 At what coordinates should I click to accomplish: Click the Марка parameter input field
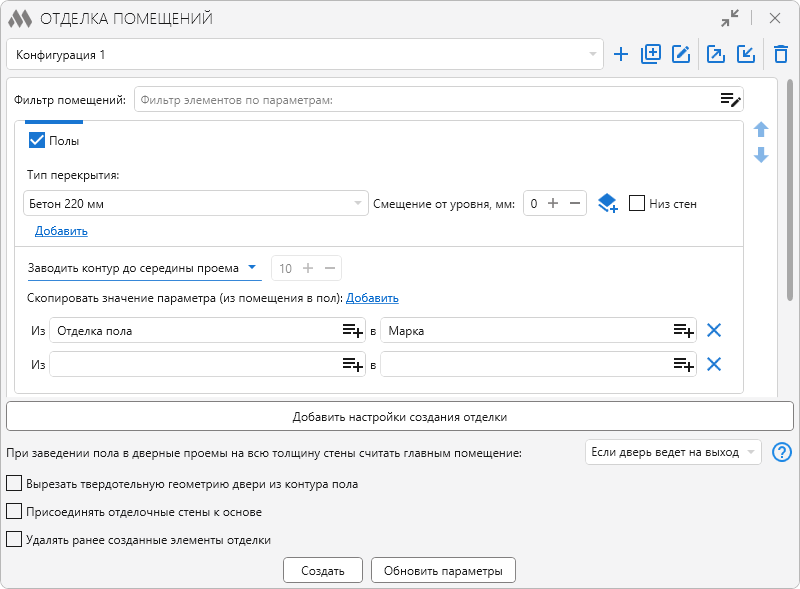click(525, 331)
